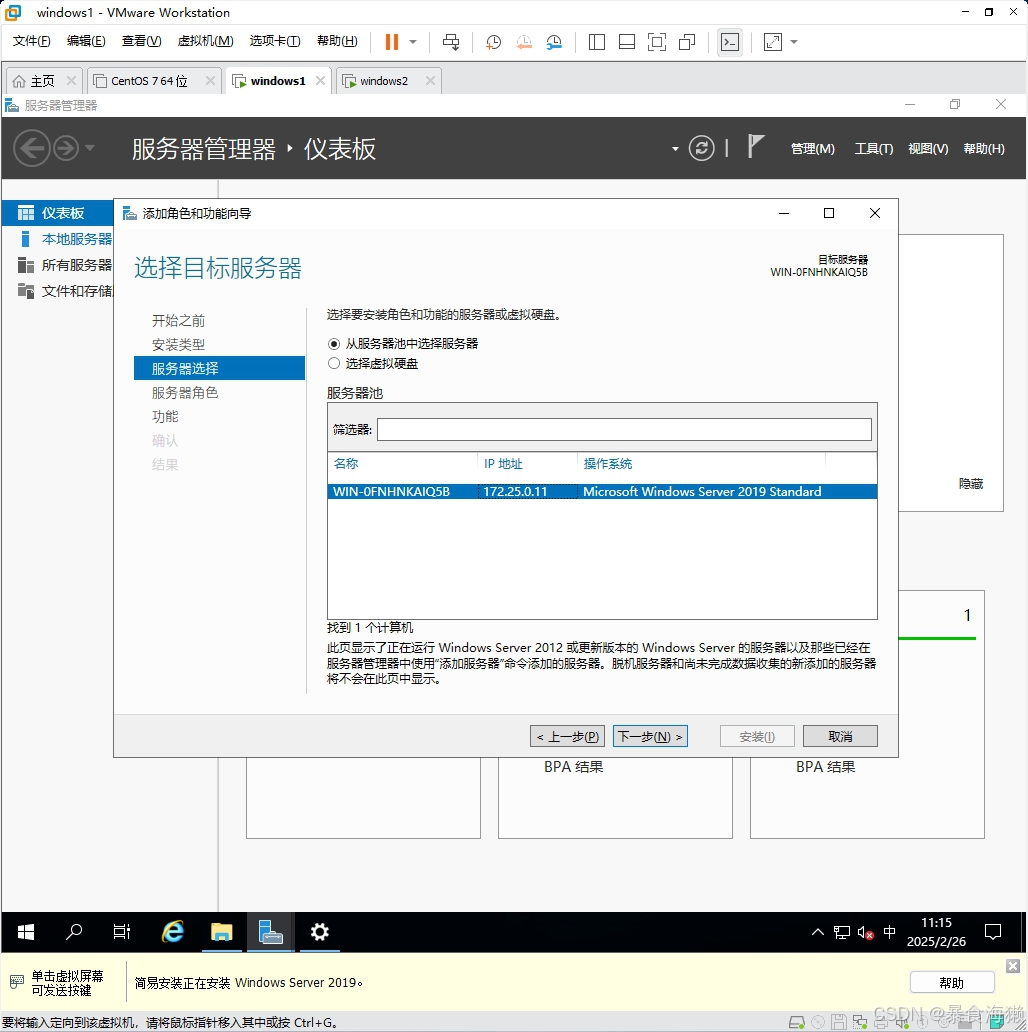This screenshot has height=1032, width=1028.
Task: Click the stretch guest display icon
Action: 773,41
